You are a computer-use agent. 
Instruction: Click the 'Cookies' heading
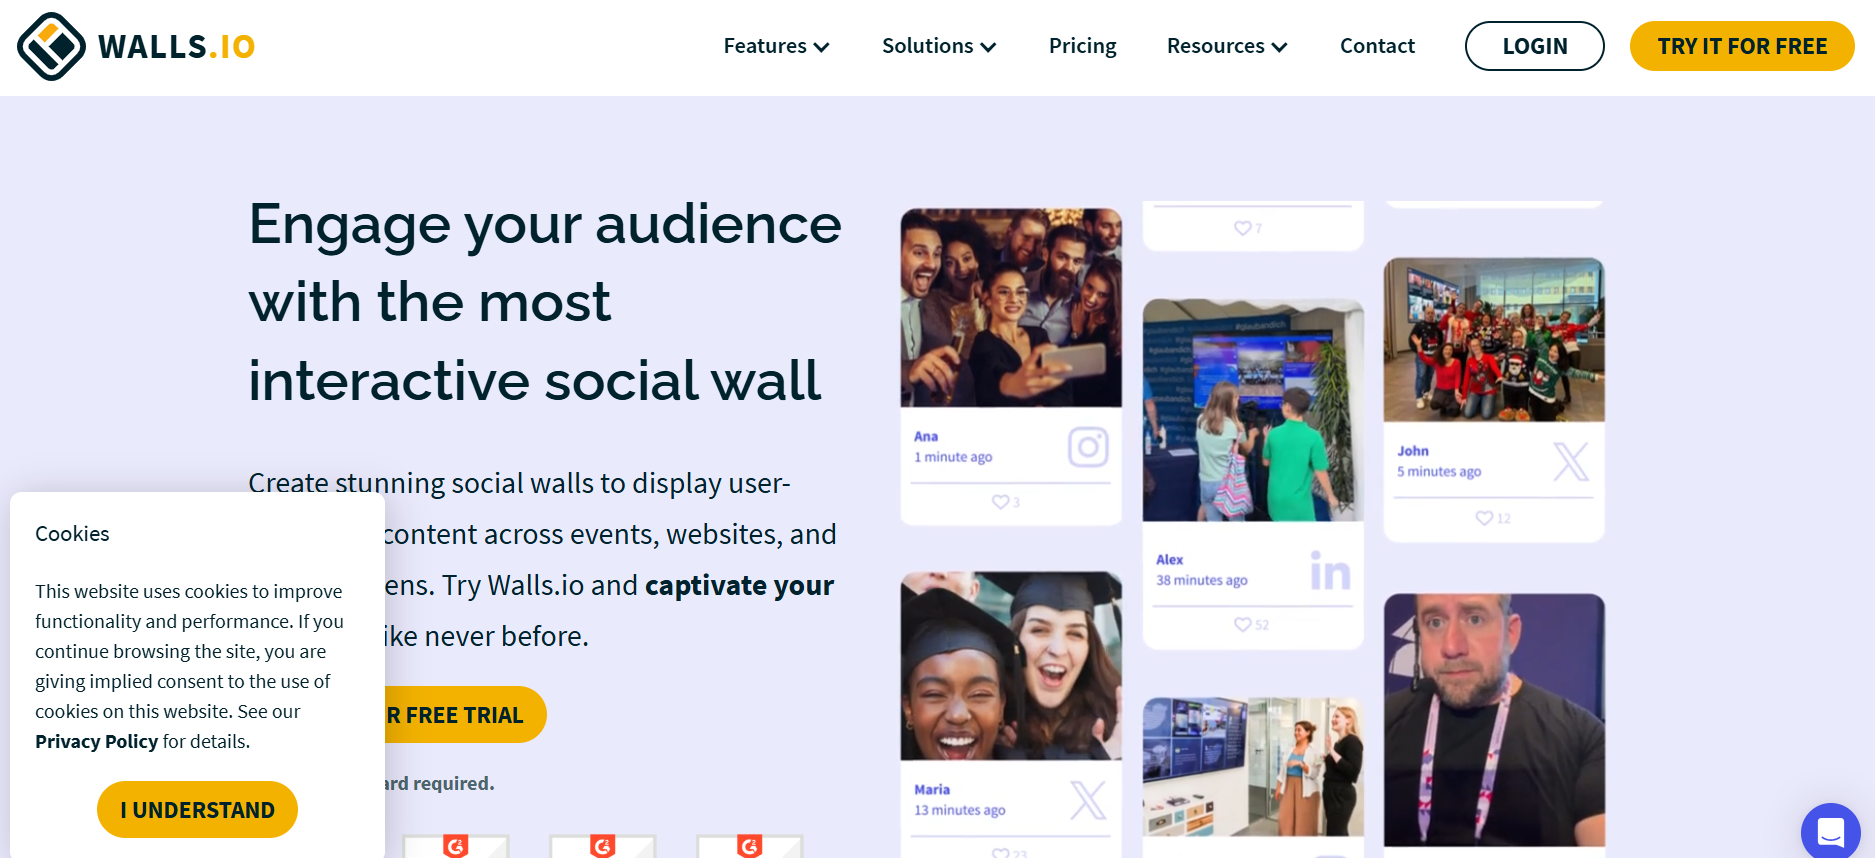(x=72, y=534)
